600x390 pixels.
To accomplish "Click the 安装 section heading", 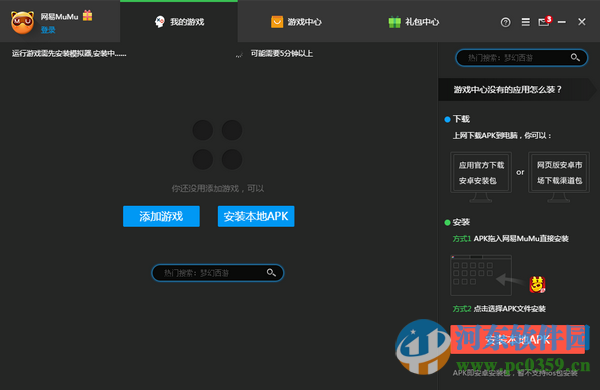I will 461,222.
